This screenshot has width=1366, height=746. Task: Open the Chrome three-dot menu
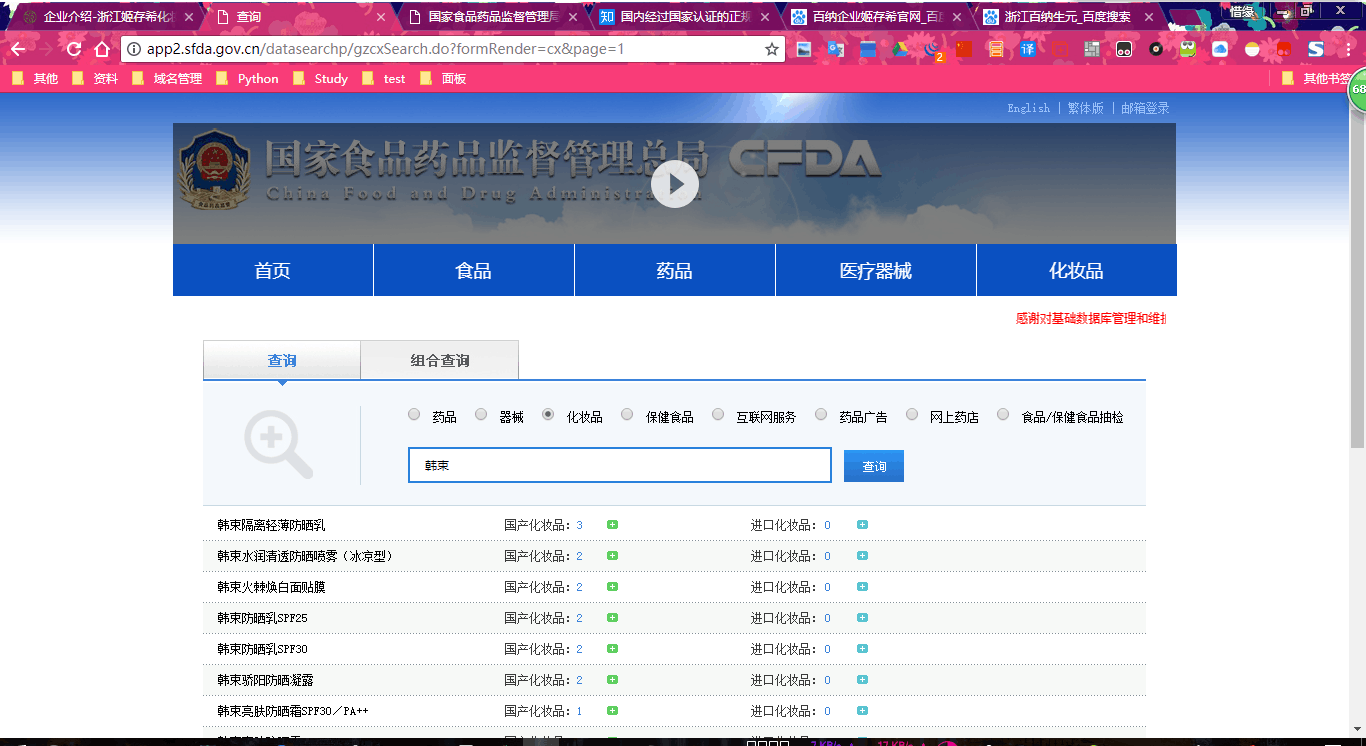tap(1347, 49)
